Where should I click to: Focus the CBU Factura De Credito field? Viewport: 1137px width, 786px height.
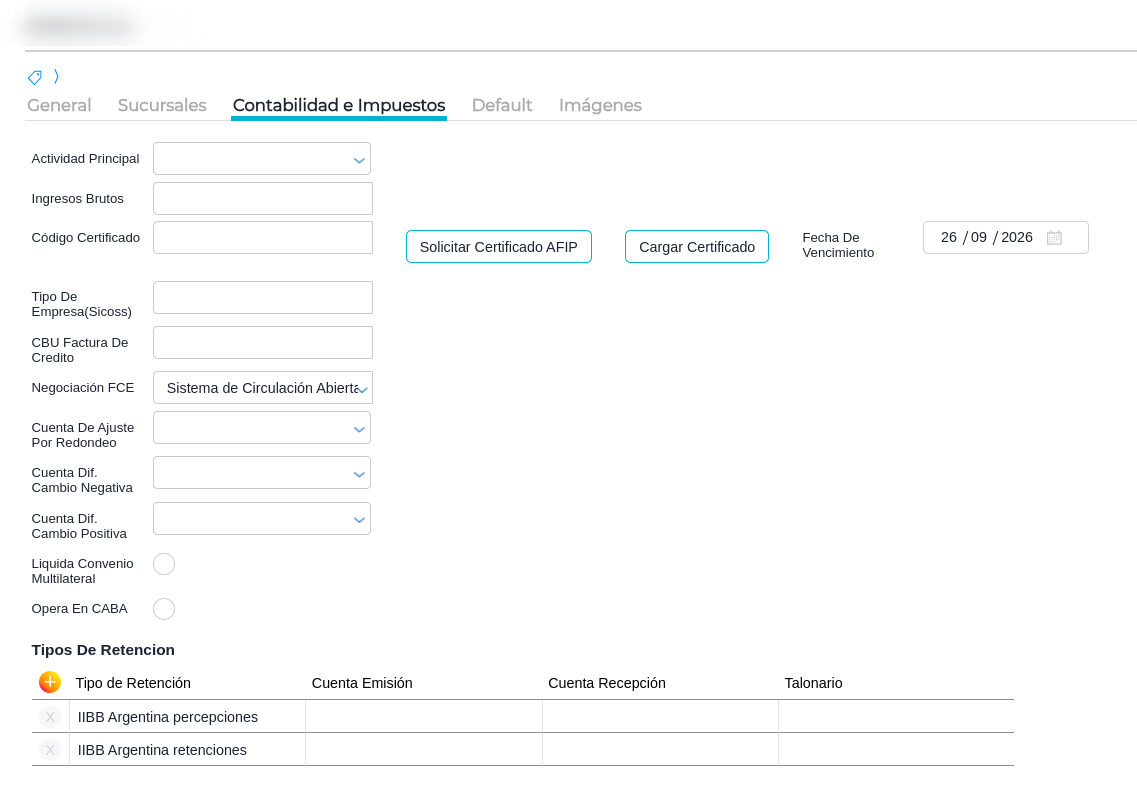click(263, 342)
